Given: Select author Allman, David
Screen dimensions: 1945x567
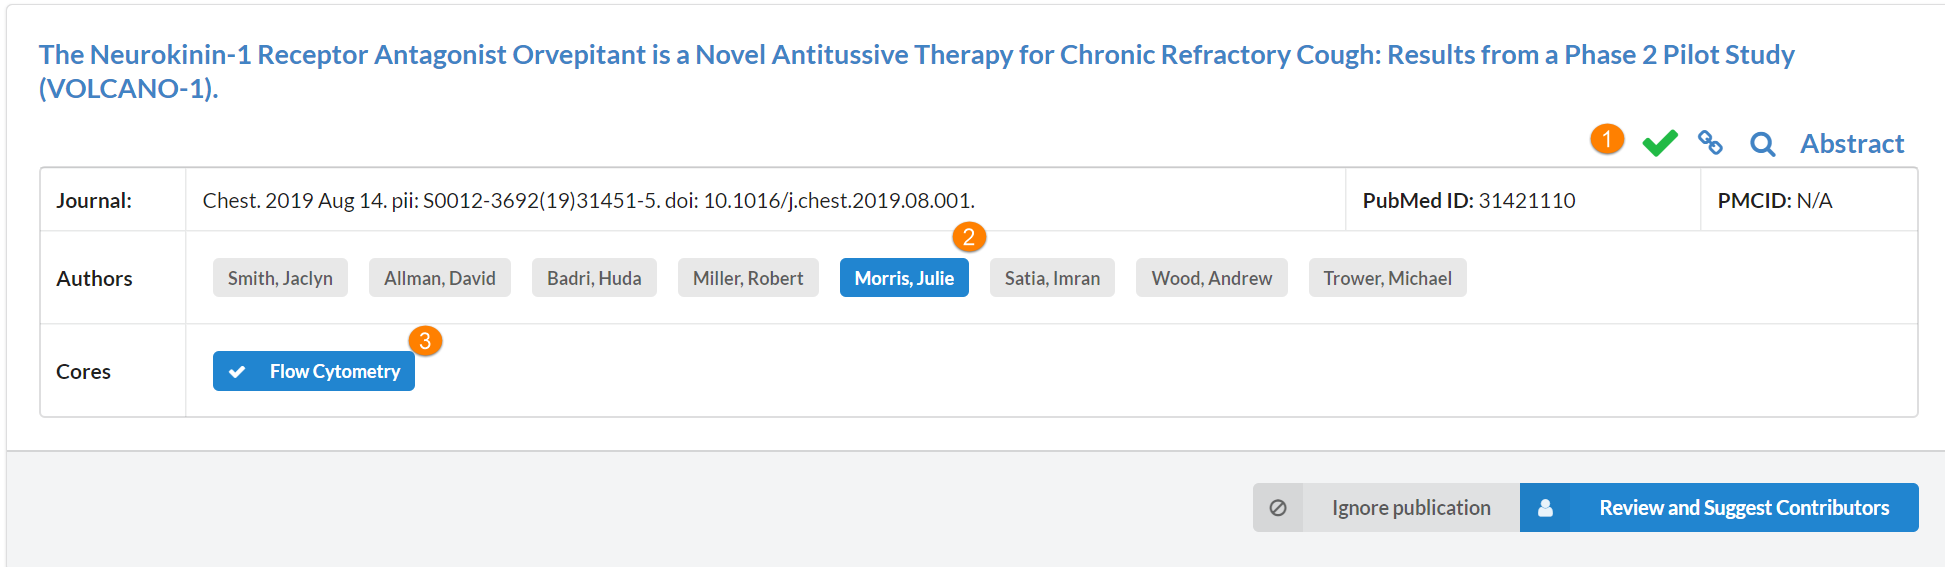Looking at the screenshot, I should [x=439, y=278].
